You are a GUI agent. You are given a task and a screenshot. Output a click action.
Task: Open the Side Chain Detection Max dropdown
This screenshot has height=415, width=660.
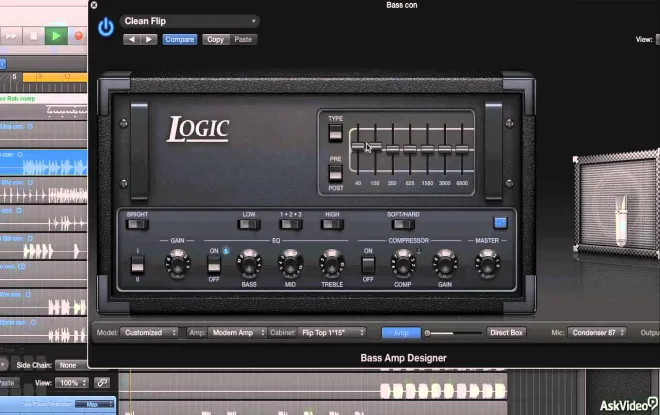point(94,404)
